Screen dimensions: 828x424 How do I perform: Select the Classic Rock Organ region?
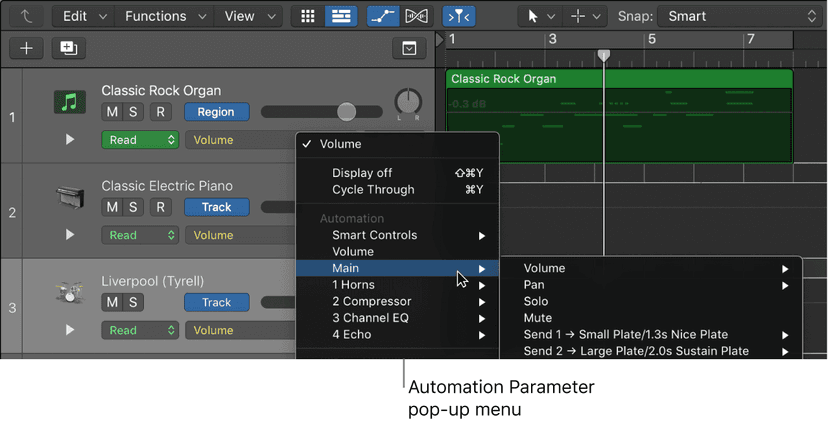coord(619,116)
